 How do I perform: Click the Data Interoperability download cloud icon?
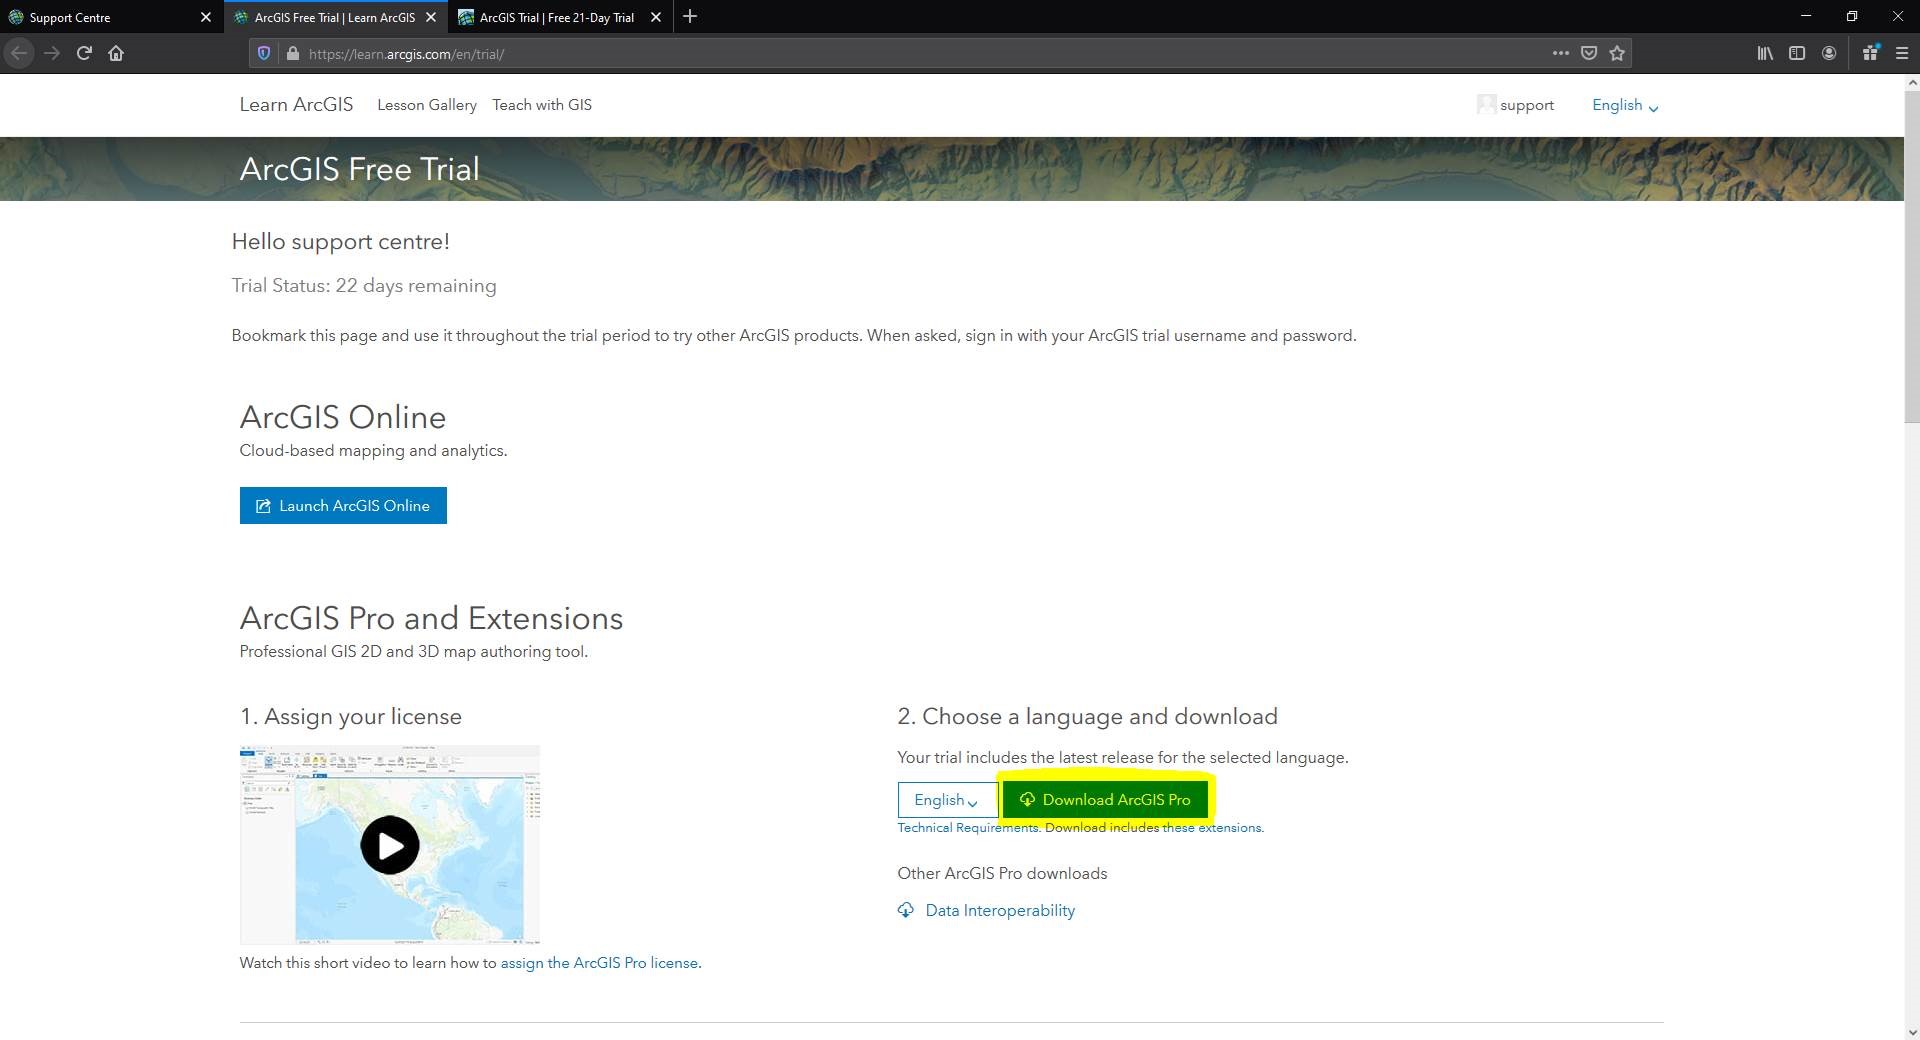click(906, 910)
